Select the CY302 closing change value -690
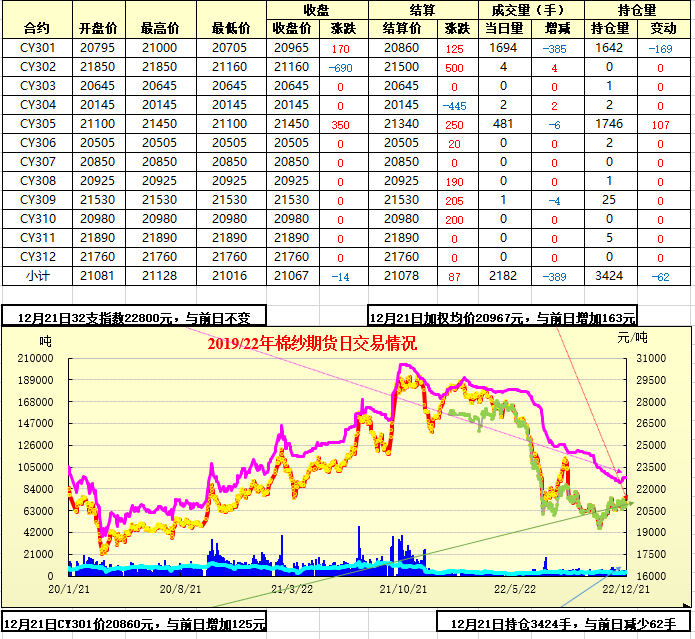 coord(340,67)
